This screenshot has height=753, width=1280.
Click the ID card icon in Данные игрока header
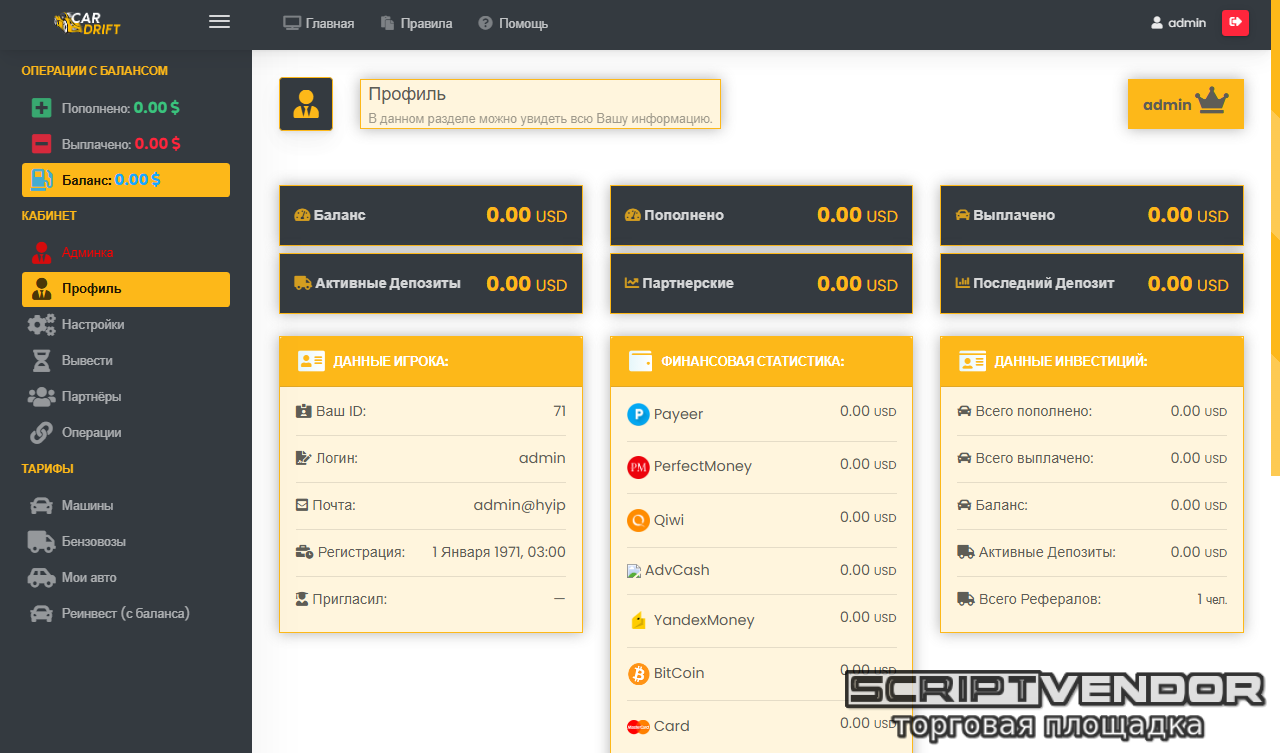coord(311,362)
